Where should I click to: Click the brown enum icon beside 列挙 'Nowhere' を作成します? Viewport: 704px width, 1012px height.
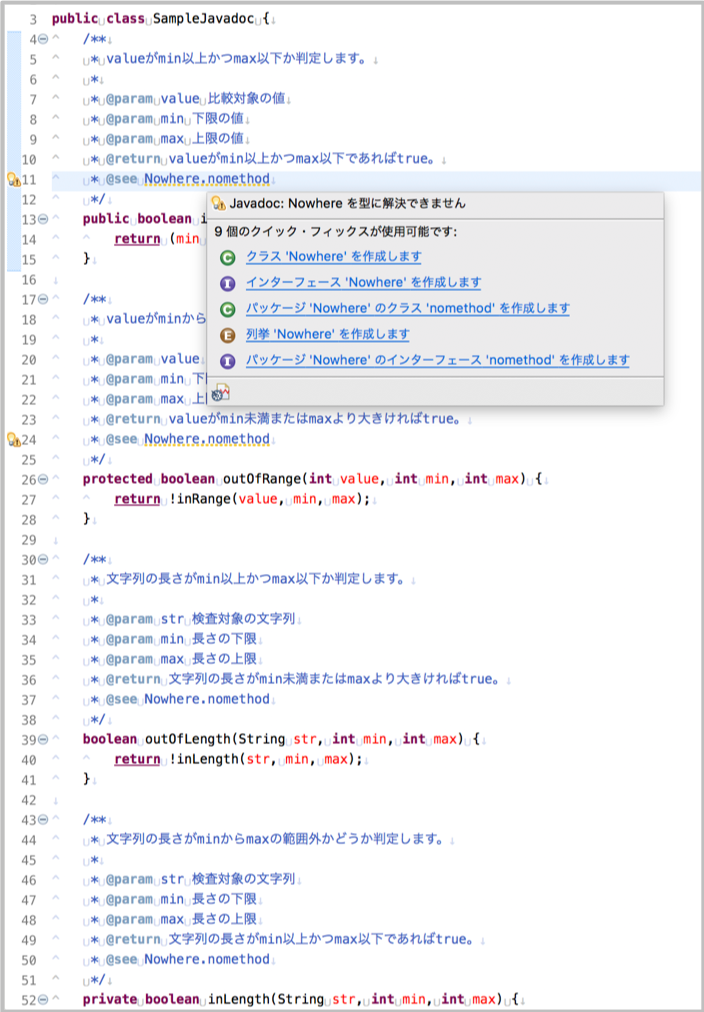click(x=227, y=336)
